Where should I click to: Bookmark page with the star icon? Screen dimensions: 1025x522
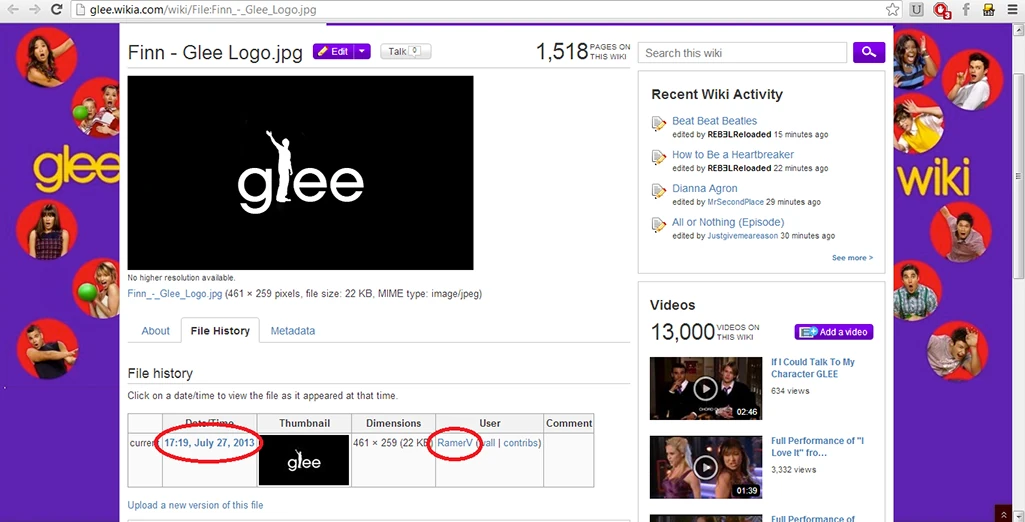pyautogui.click(x=892, y=10)
